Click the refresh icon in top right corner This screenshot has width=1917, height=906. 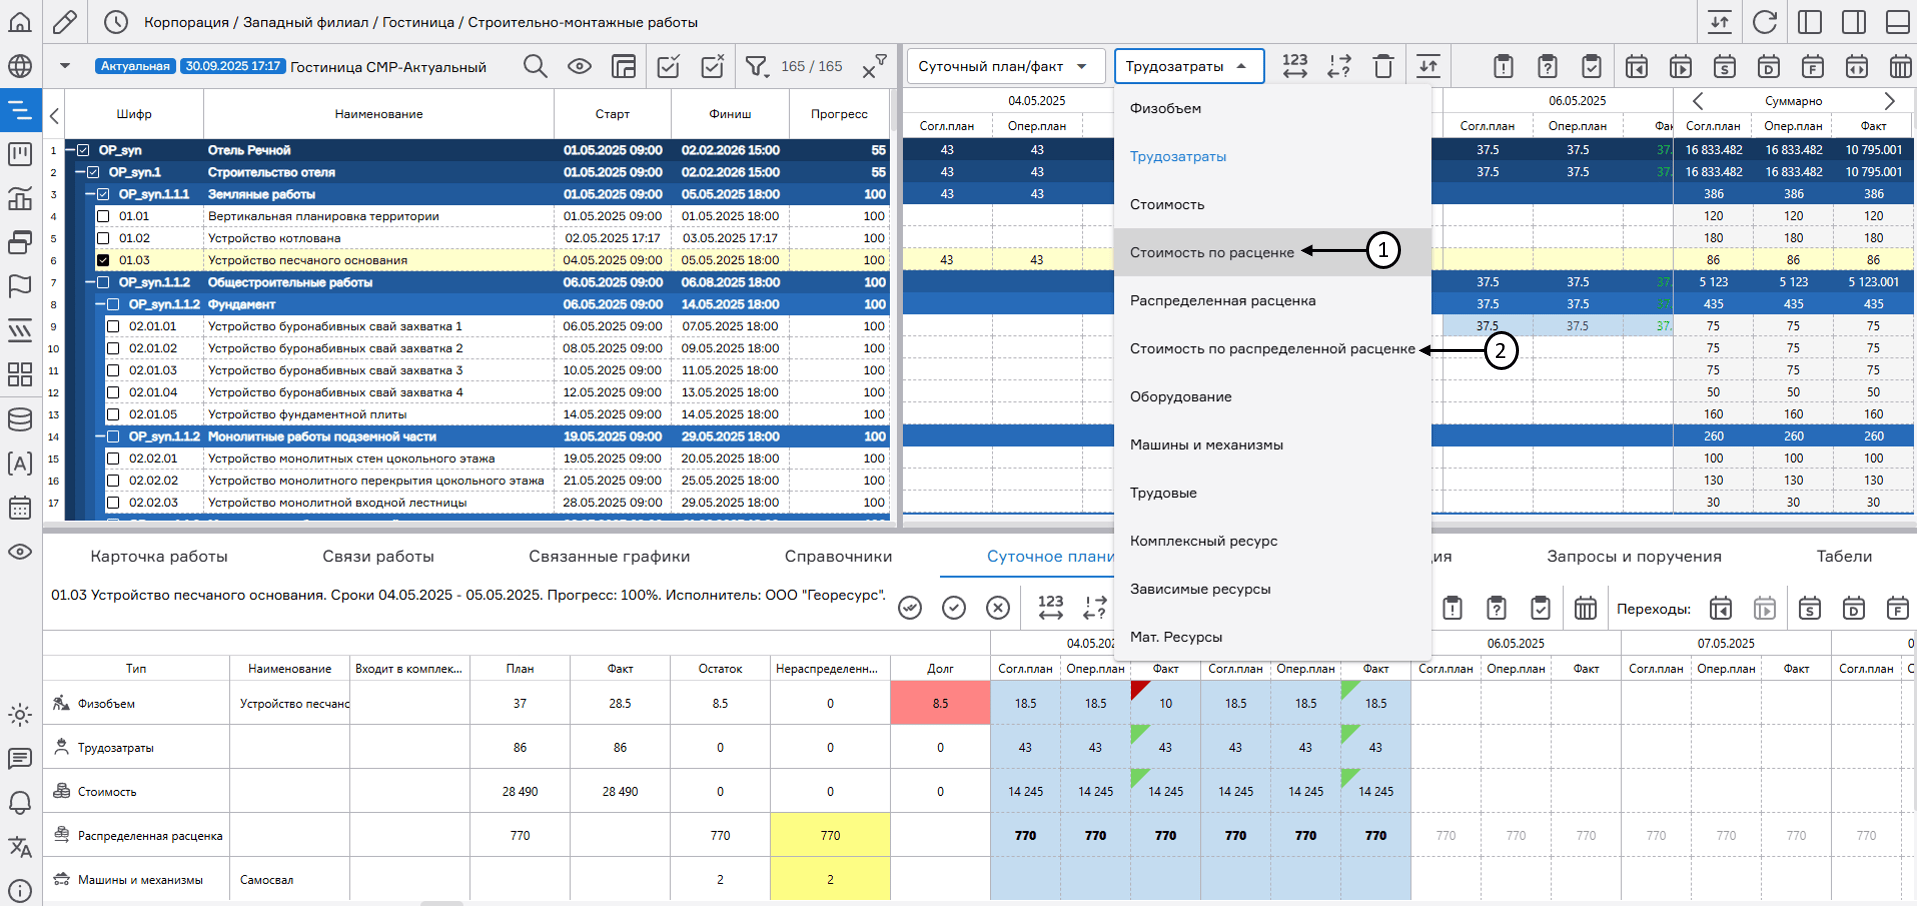pyautogui.click(x=1766, y=20)
